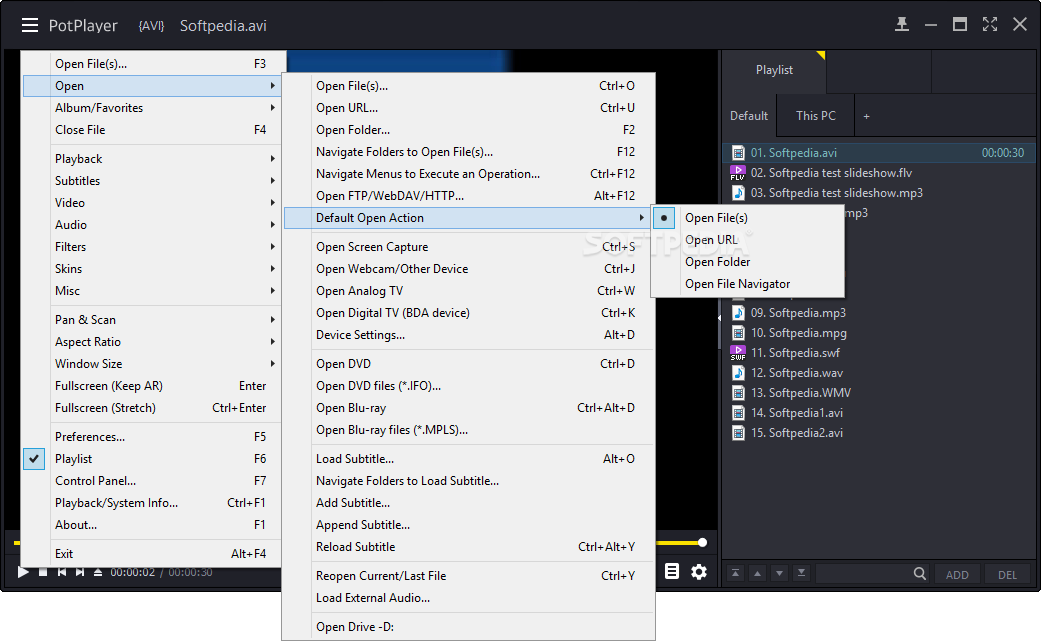
Task: Click Open Webcam/Other Device entry
Action: tap(469, 268)
